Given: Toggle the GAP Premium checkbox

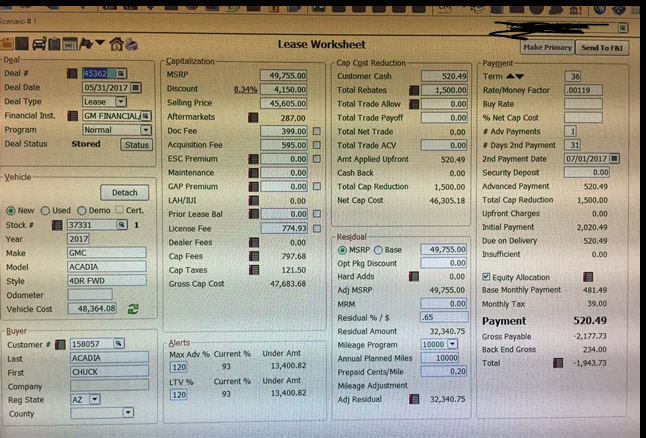Looking at the screenshot, I should tap(316, 186).
